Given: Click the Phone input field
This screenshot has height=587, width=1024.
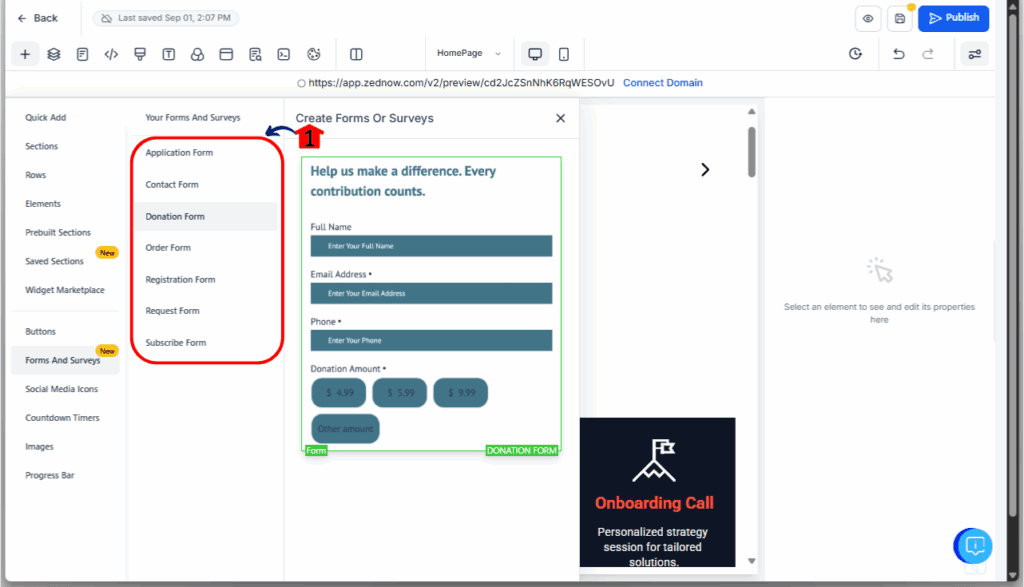Looking at the screenshot, I should 431,340.
